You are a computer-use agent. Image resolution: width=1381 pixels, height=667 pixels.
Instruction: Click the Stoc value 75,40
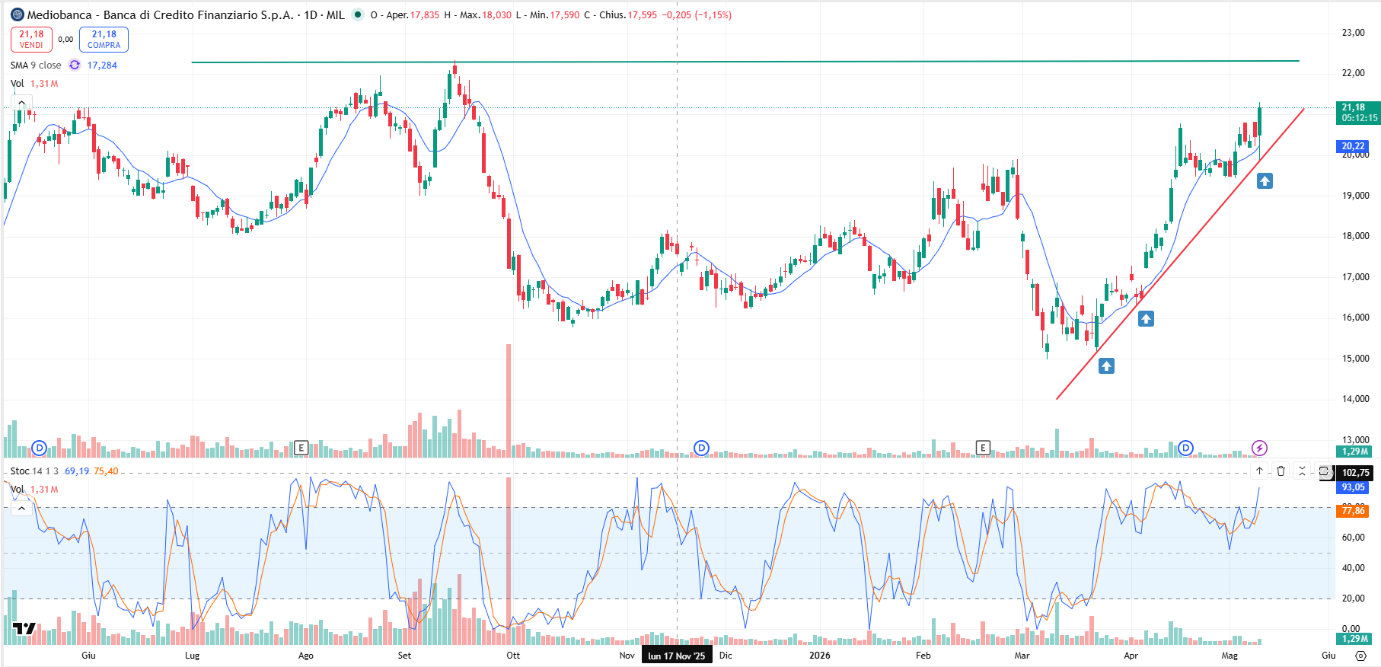(x=106, y=469)
